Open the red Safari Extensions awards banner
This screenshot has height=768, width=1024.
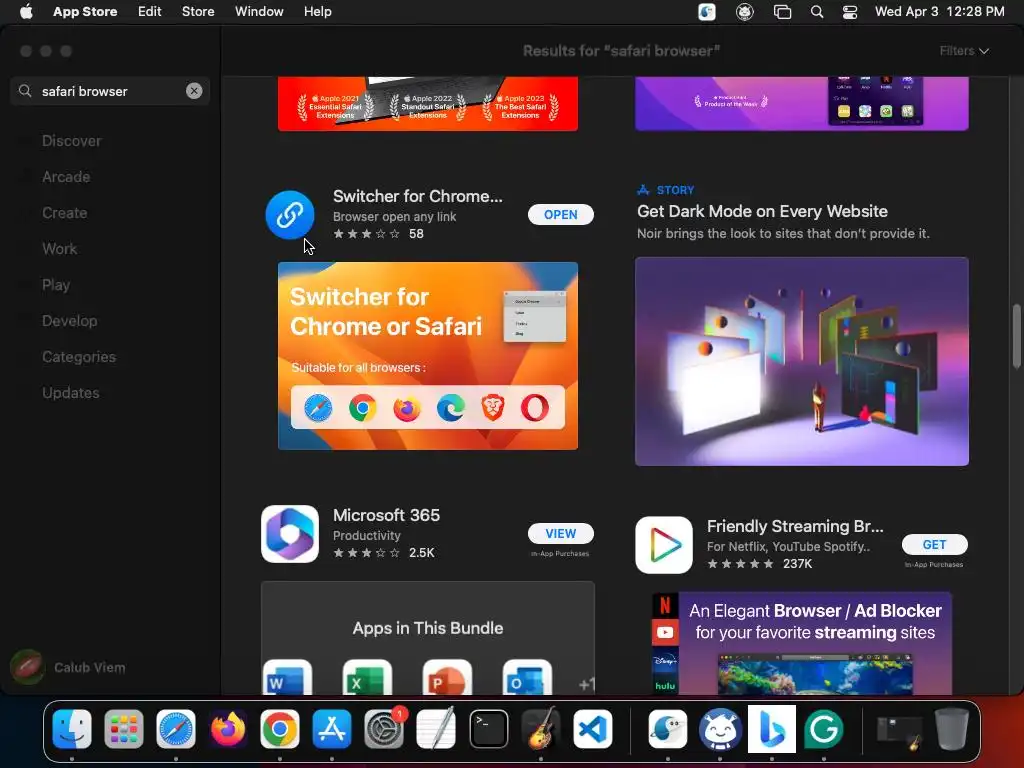tap(428, 103)
